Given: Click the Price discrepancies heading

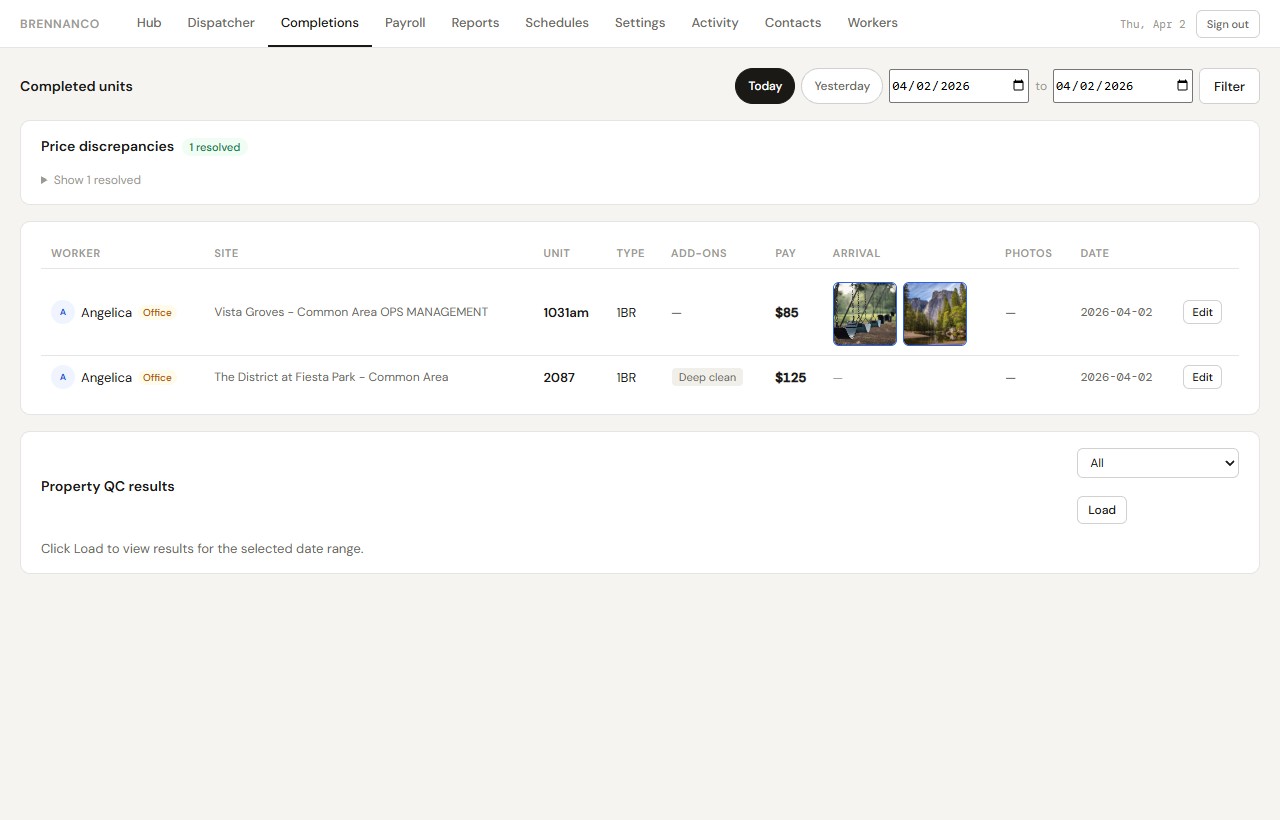Looking at the screenshot, I should (108, 146).
